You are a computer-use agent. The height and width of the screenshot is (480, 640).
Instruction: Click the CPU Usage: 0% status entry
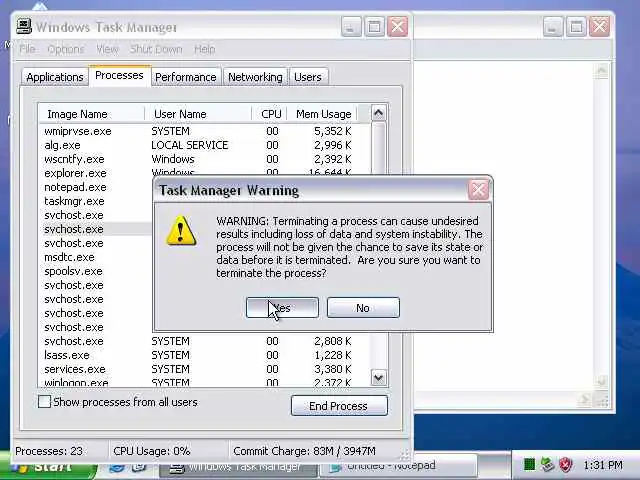click(x=152, y=451)
